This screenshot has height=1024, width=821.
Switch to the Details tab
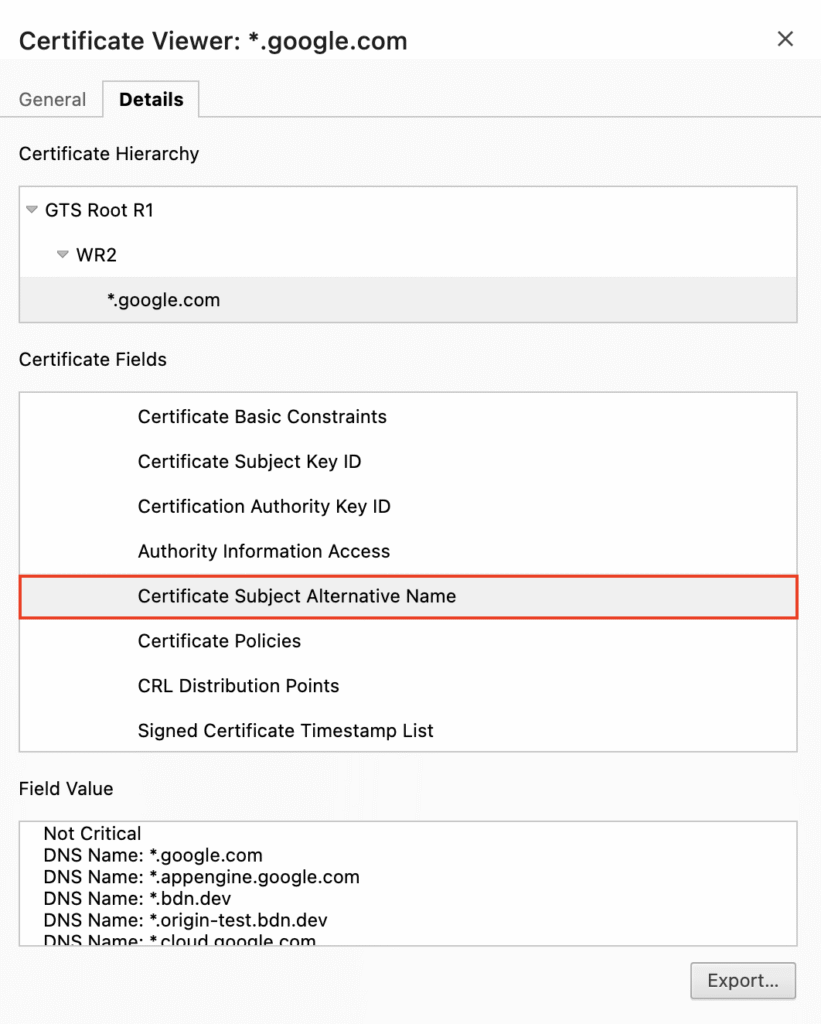tap(151, 99)
